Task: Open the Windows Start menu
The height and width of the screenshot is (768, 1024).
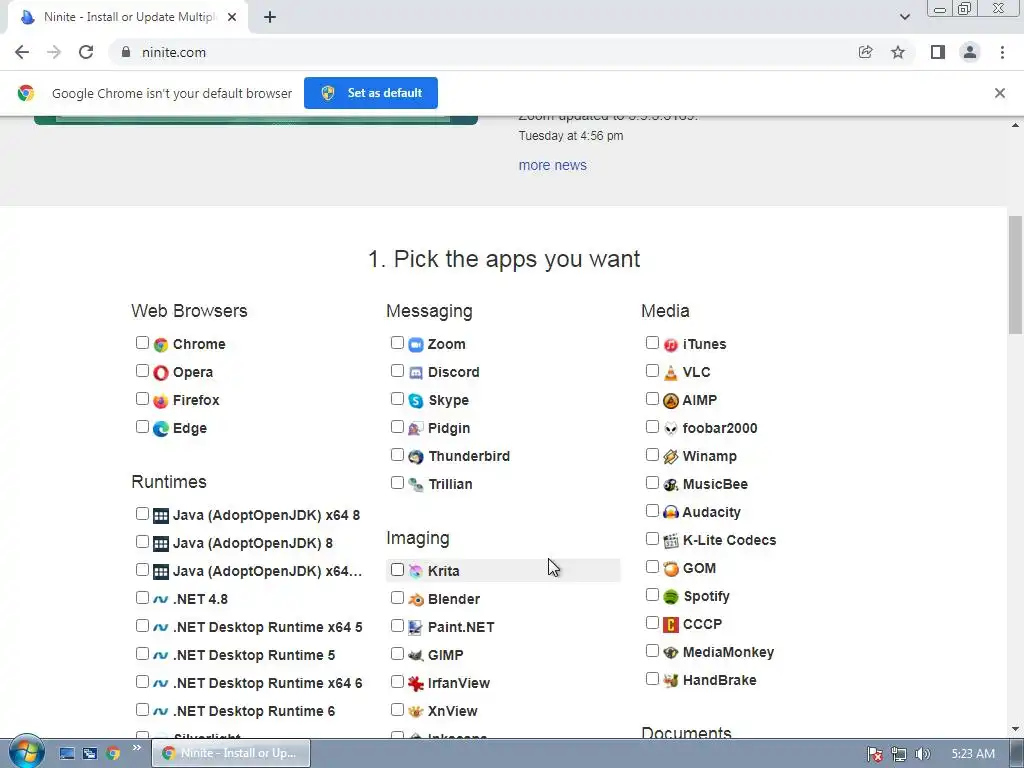Action: [x=26, y=753]
